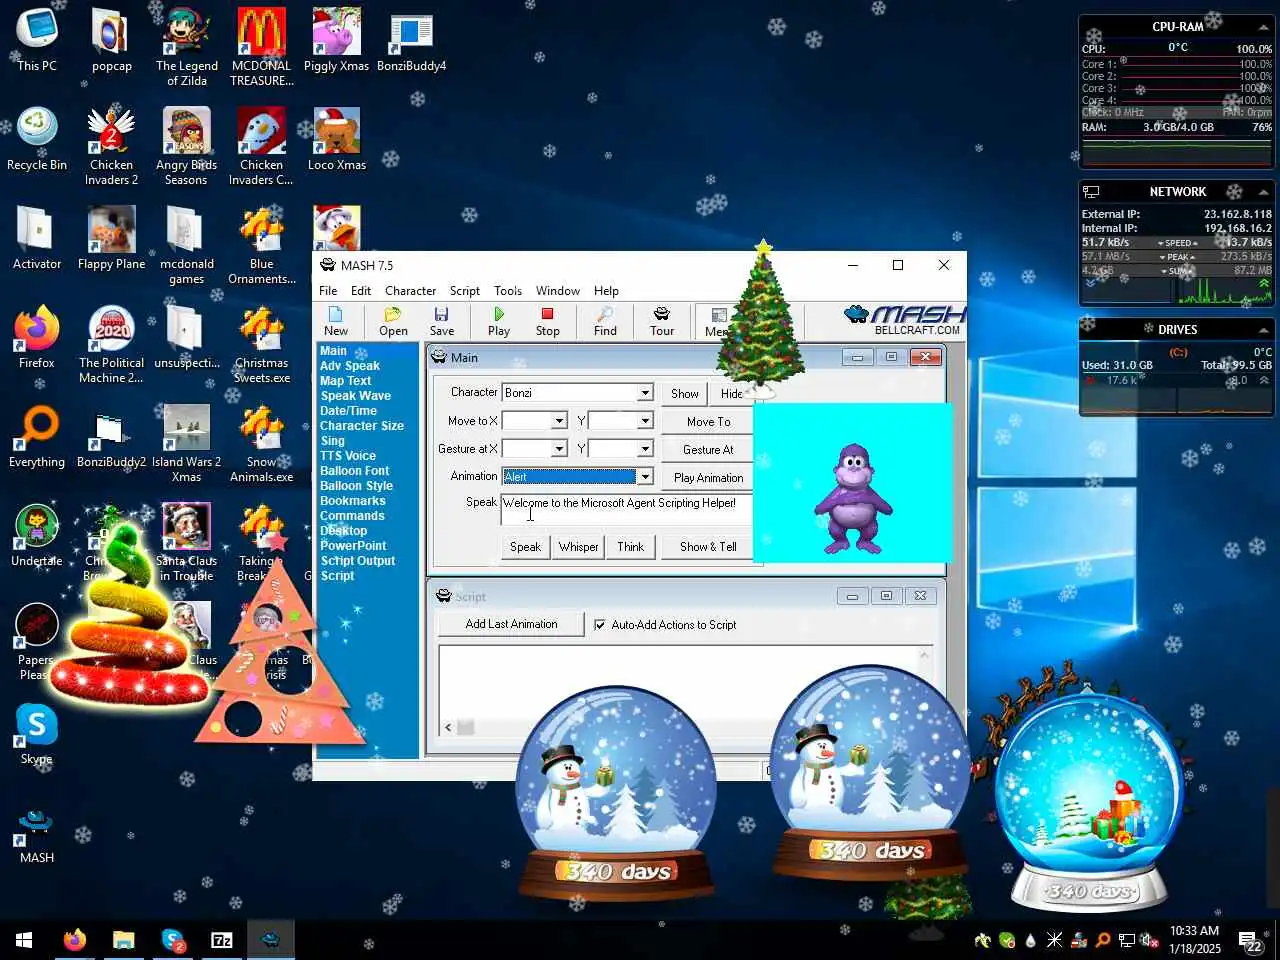Expand the Gesture at X dropdown
The height and width of the screenshot is (960, 1280).
click(x=559, y=449)
